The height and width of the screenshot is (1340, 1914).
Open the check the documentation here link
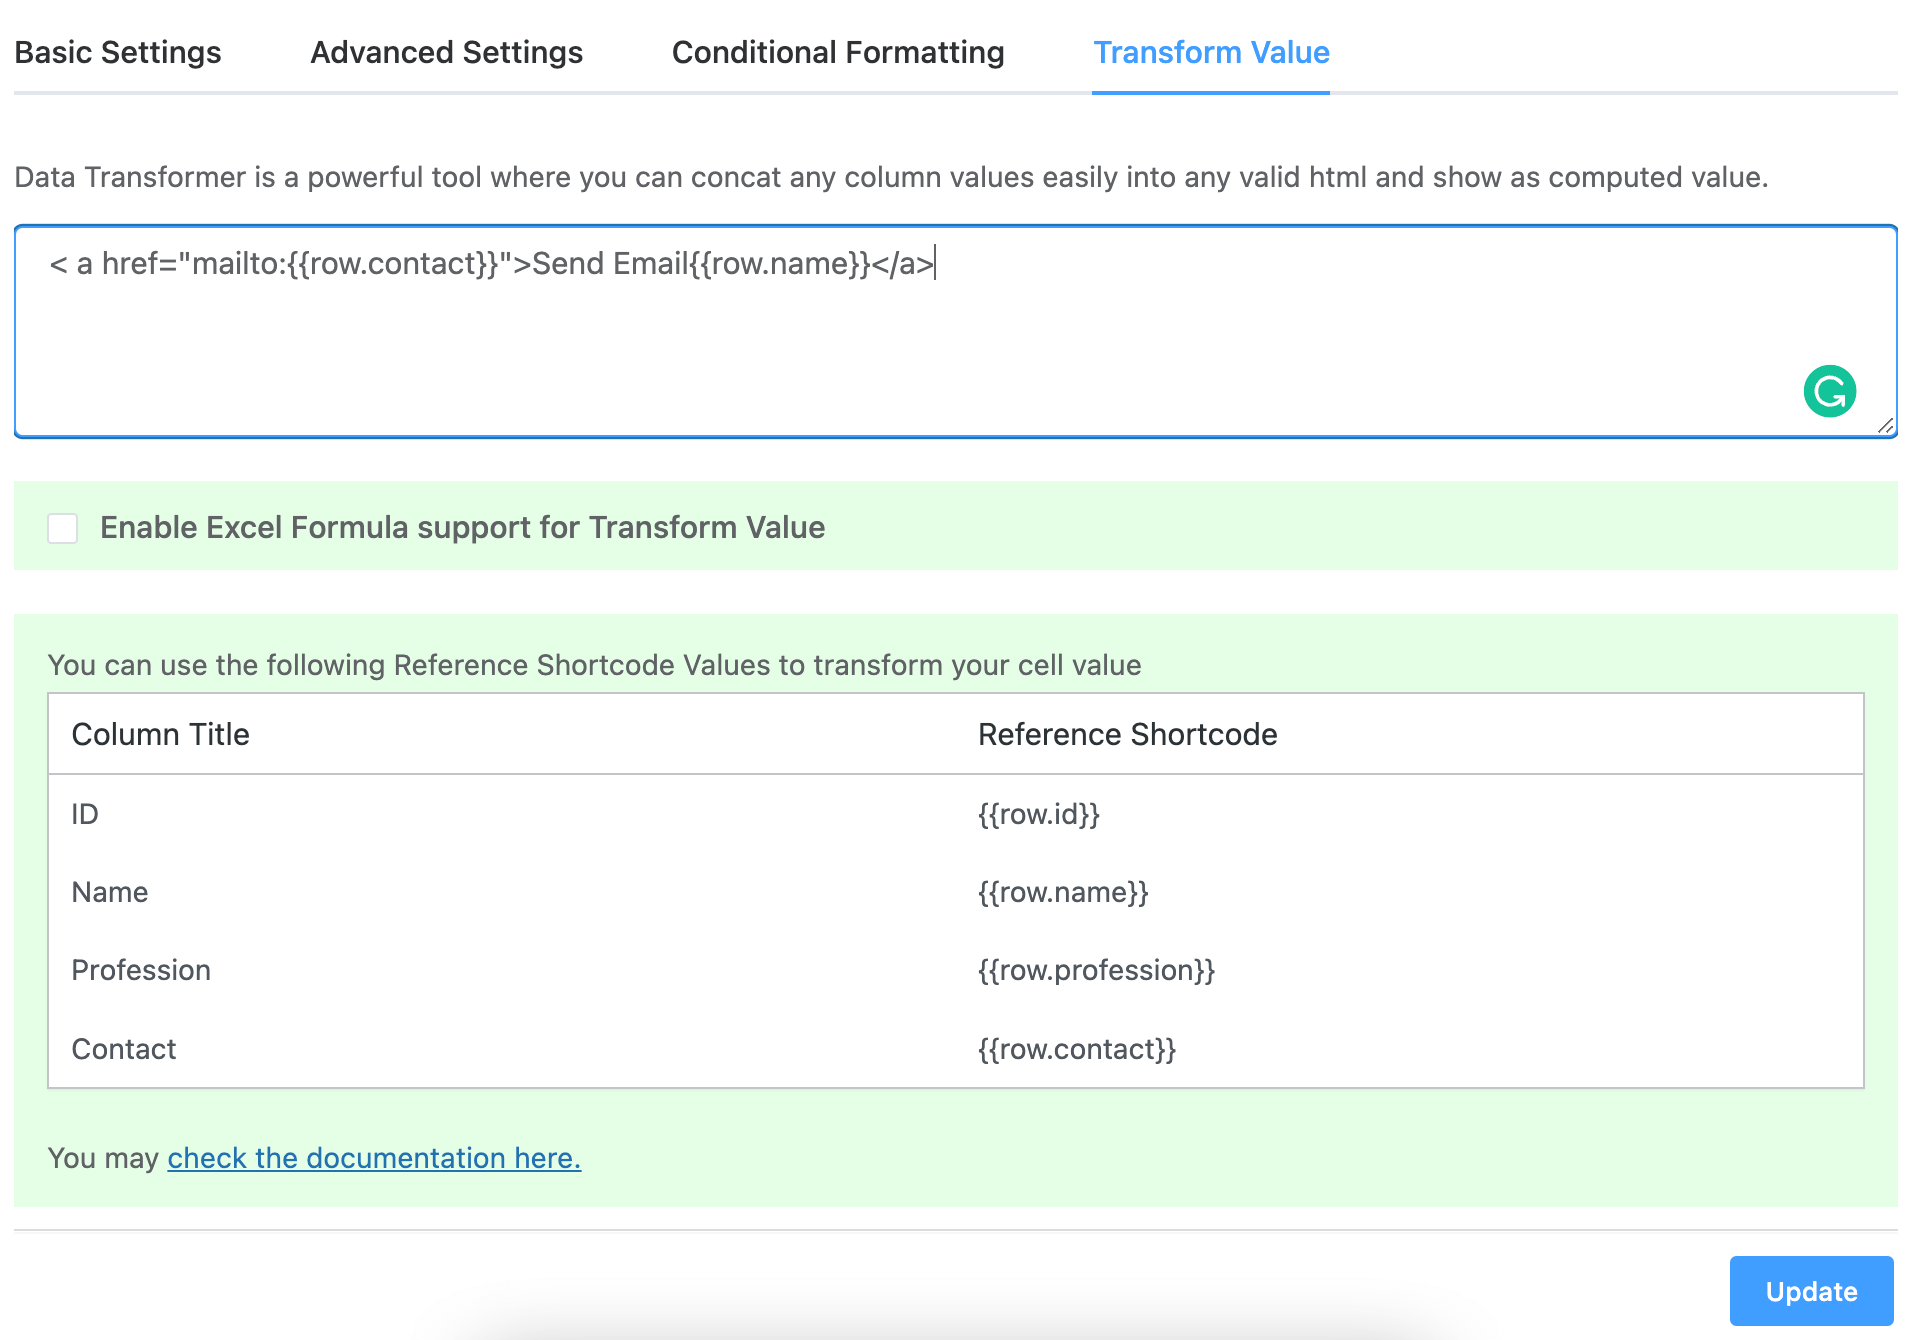pos(374,1158)
